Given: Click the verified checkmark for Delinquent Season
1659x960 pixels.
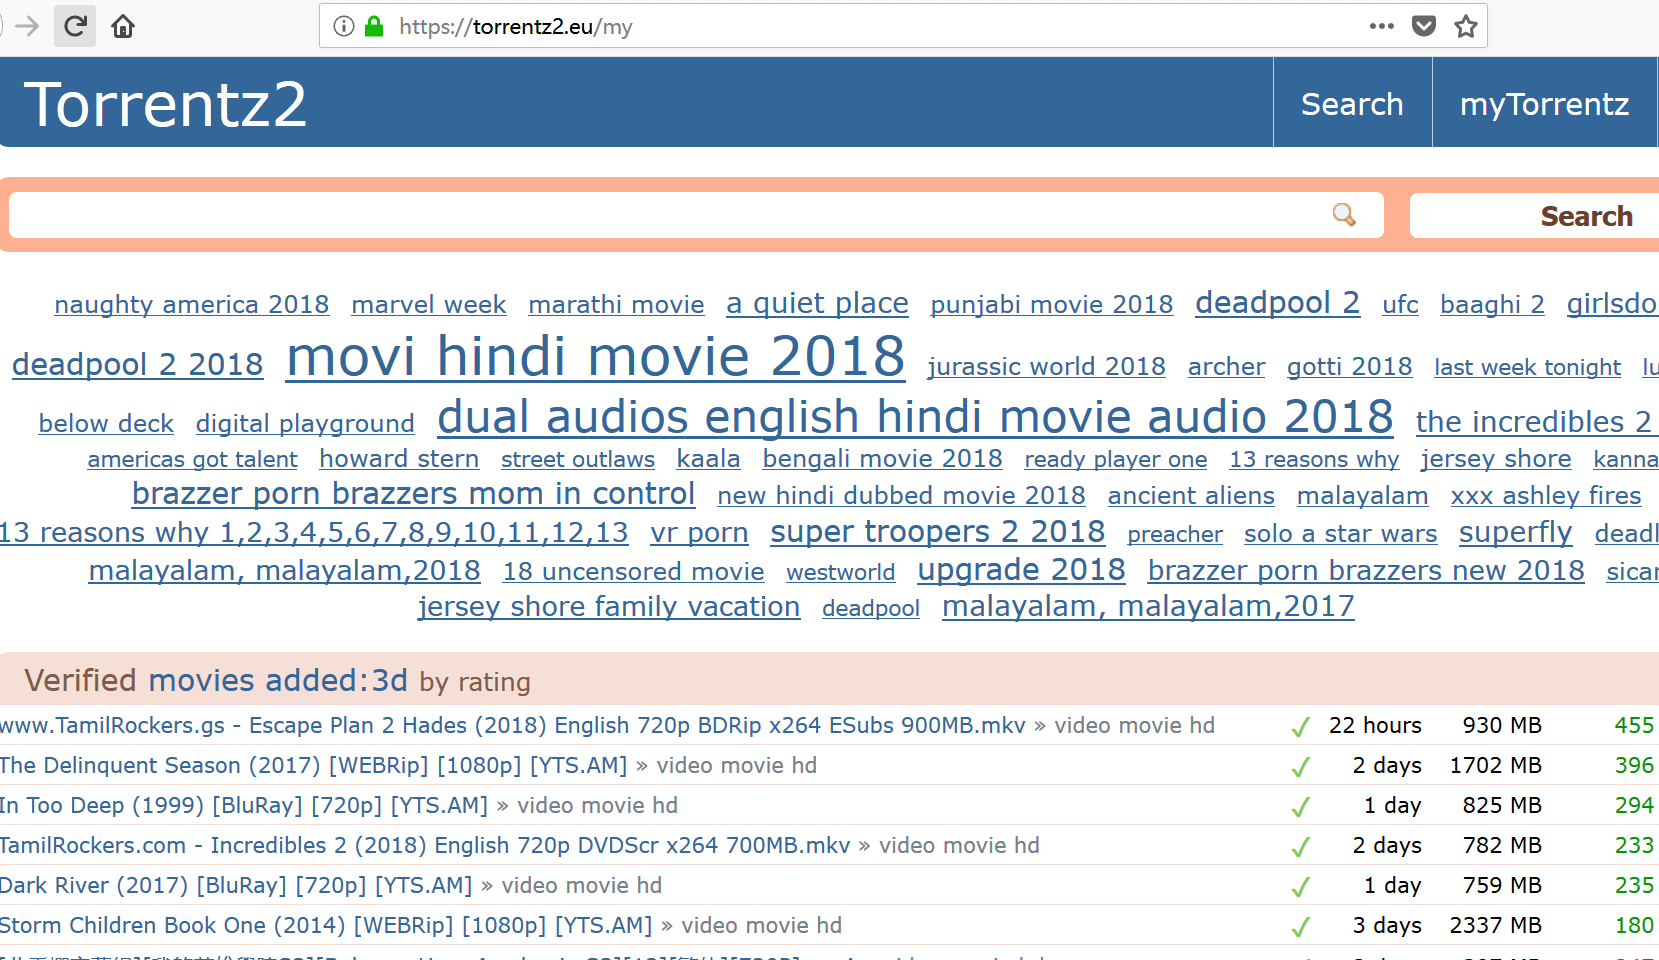Looking at the screenshot, I should (1300, 767).
